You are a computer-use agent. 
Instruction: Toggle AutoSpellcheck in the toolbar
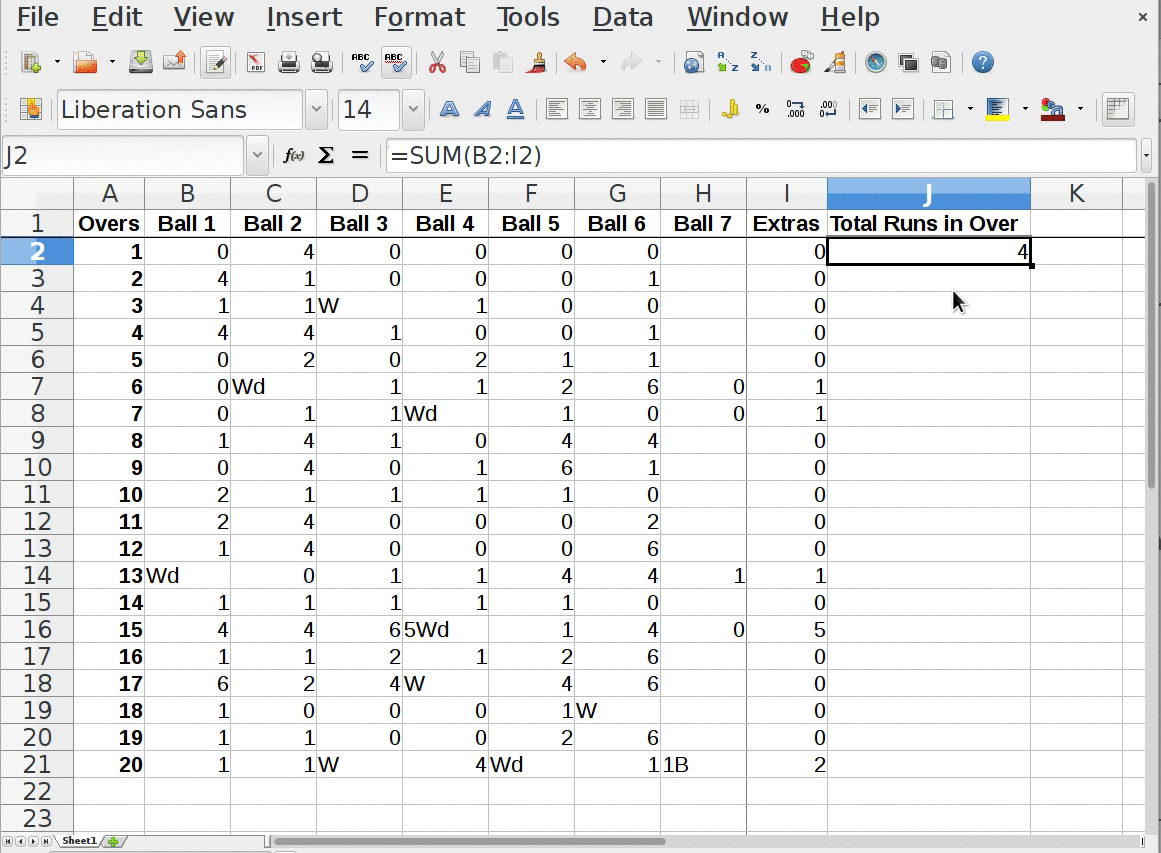pos(396,63)
